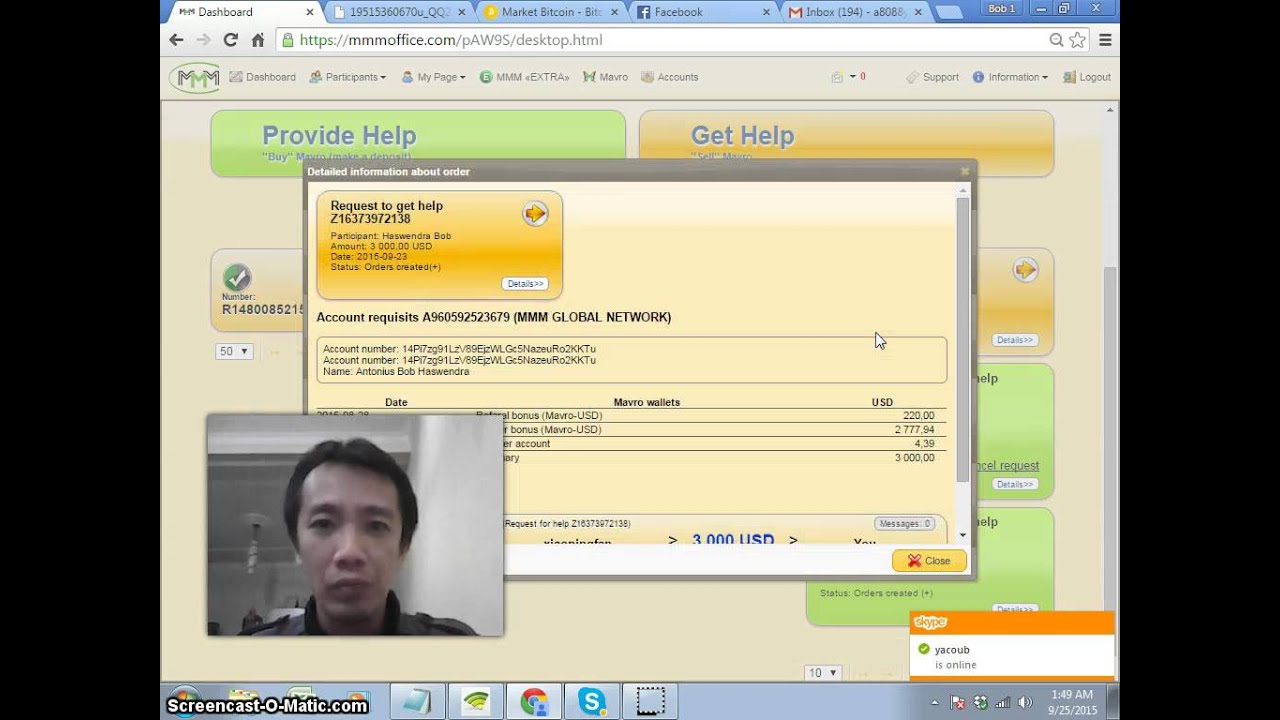1280x720 pixels.
Task: Click the Skype notification for yacoub
Action: 1011,648
